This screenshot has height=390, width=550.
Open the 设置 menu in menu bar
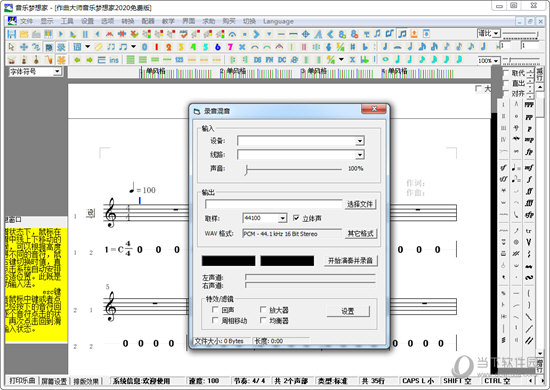click(87, 21)
